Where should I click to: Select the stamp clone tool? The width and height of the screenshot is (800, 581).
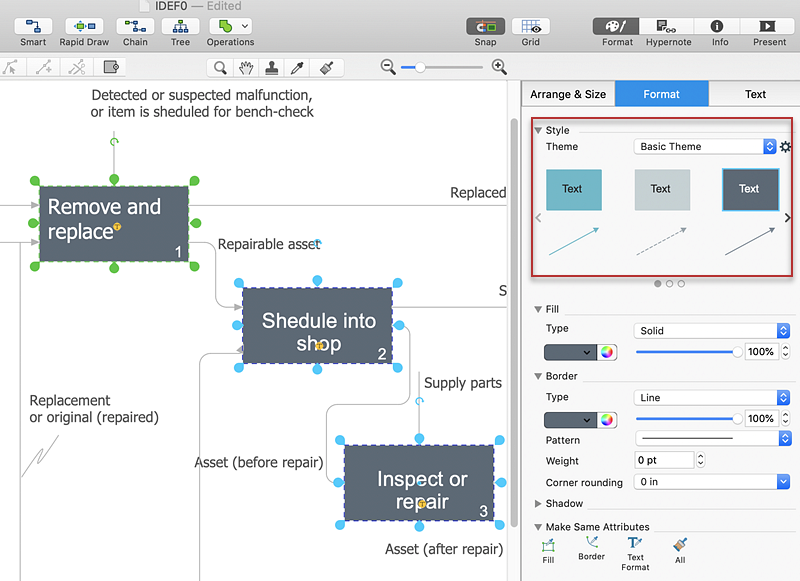click(x=272, y=67)
